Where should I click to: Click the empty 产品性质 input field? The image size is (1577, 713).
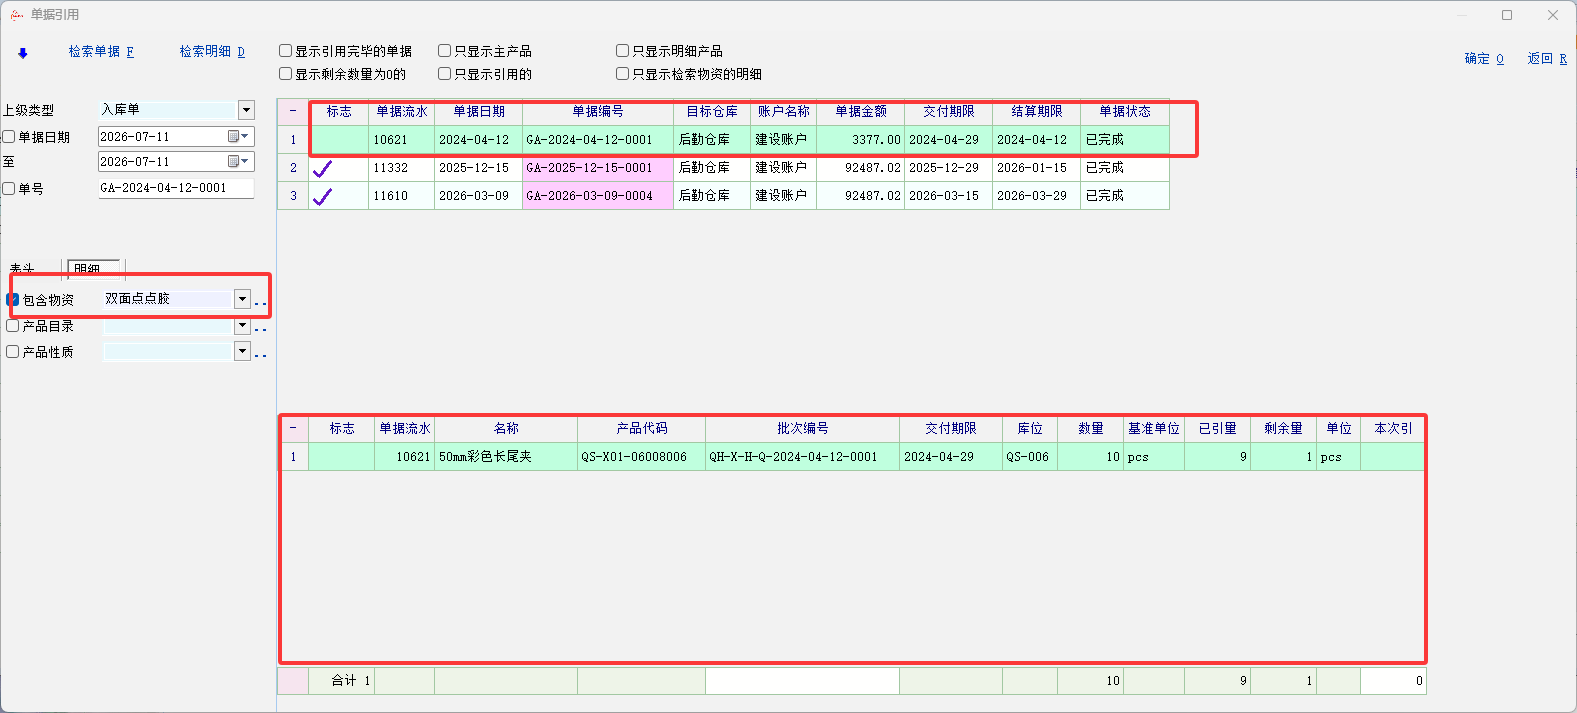click(168, 351)
